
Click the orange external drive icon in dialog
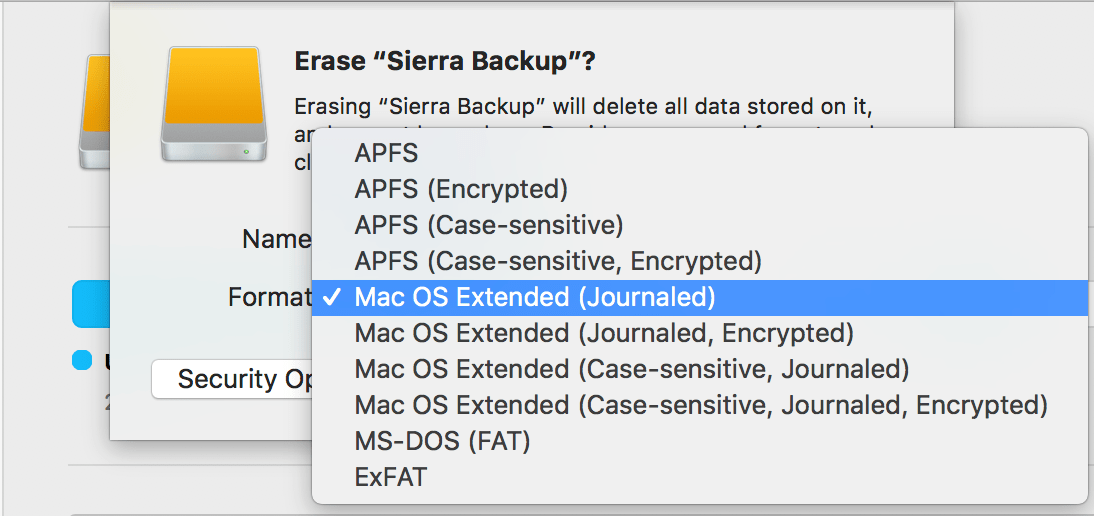point(213,104)
